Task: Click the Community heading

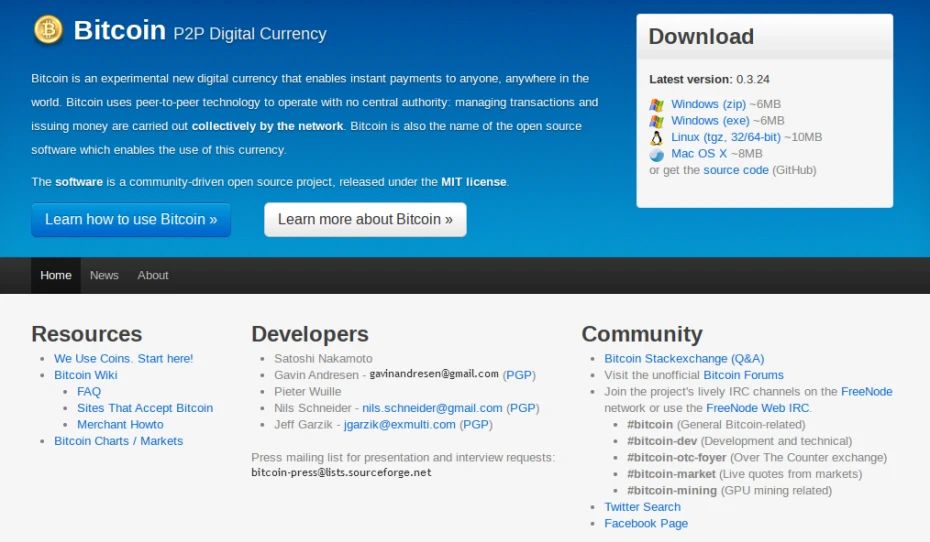Action: [x=642, y=334]
